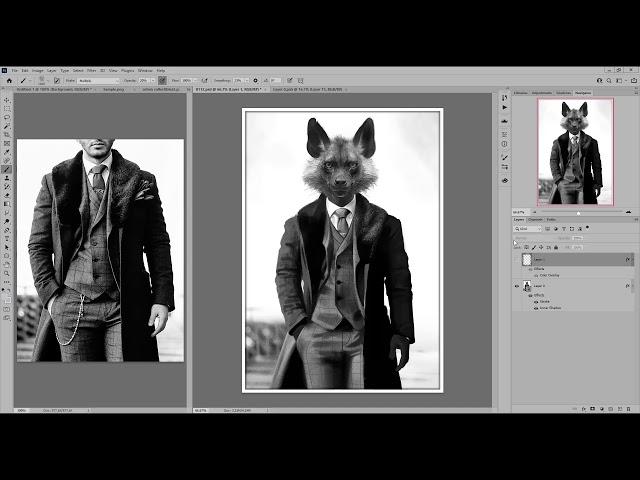Open smoothing options gear icon

256,81
